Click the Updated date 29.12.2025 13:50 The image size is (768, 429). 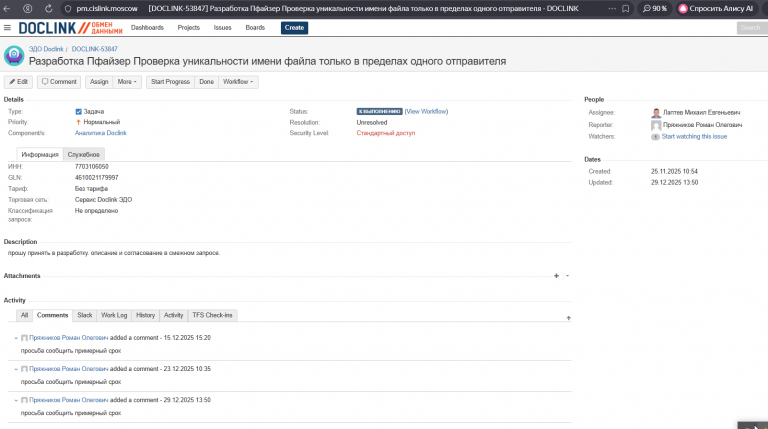click(674, 182)
